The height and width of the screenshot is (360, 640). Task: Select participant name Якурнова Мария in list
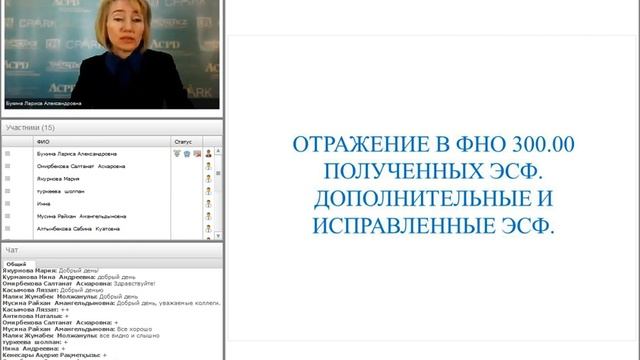click(58, 178)
